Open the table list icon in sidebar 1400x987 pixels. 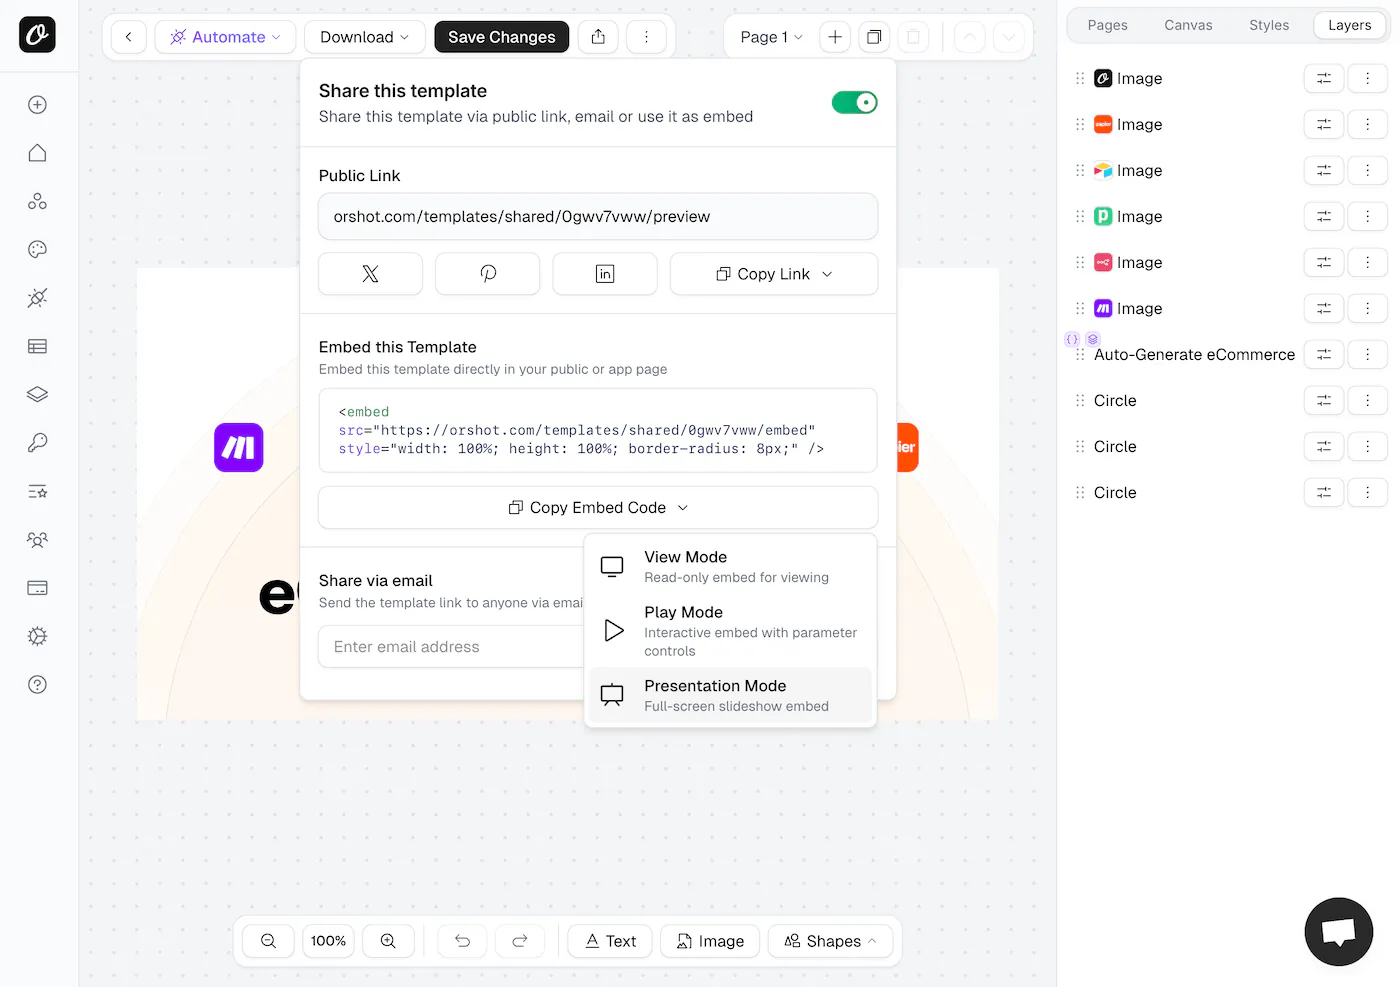click(x=37, y=346)
